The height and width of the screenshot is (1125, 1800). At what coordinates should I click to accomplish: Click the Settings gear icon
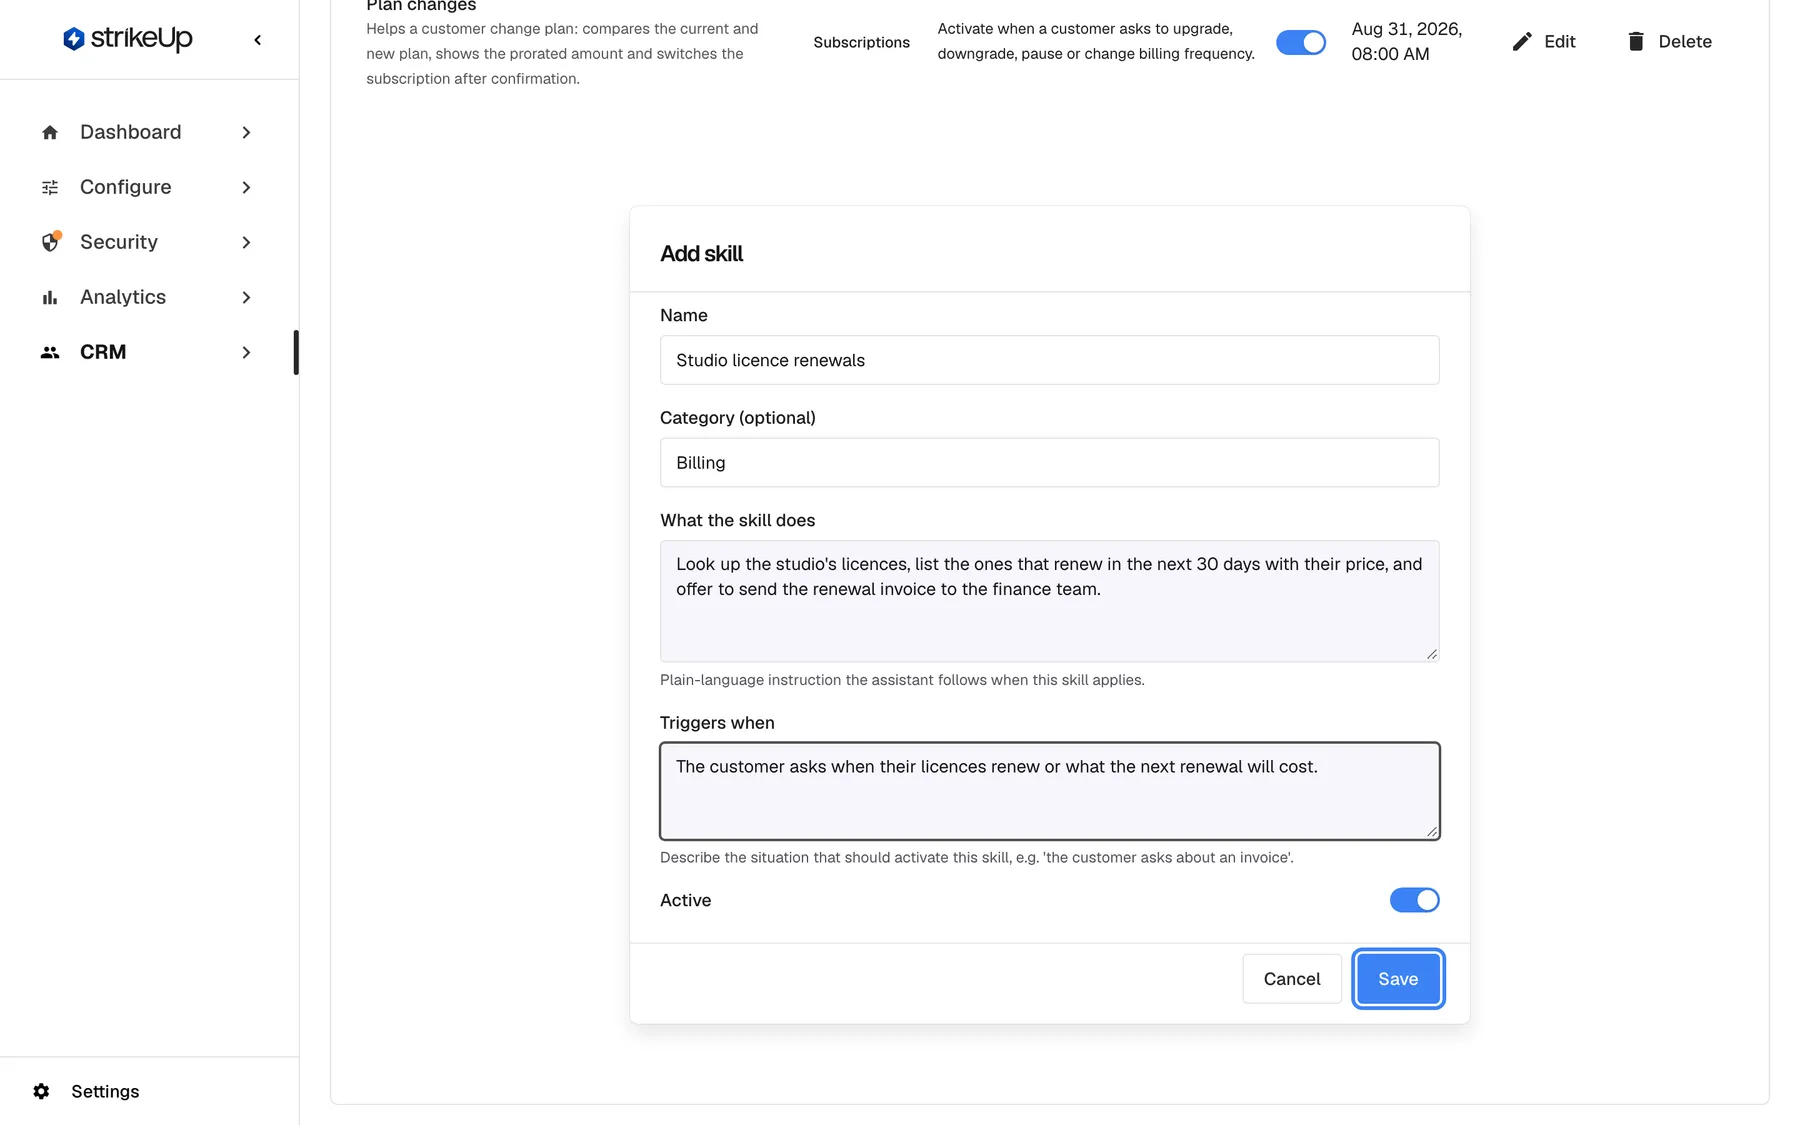point(41,1091)
